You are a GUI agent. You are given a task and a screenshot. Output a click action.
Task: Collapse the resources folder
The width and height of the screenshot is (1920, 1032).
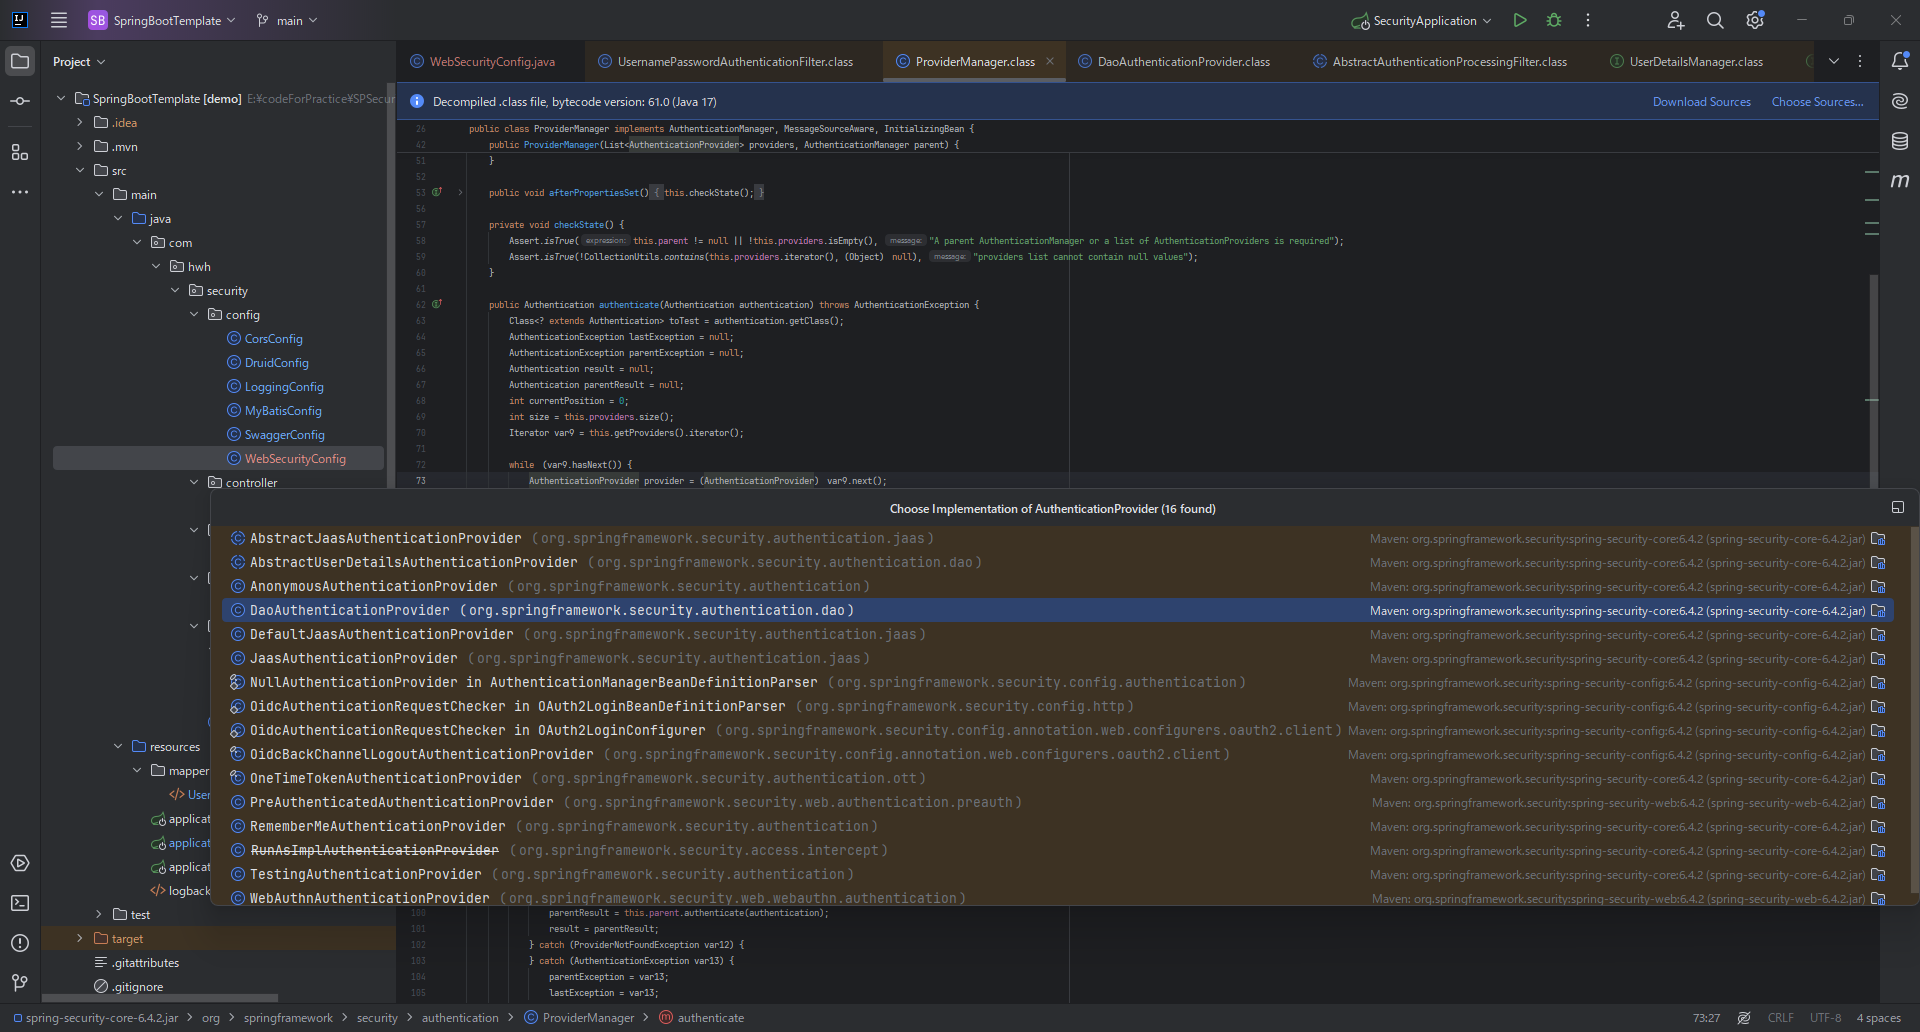click(118, 746)
